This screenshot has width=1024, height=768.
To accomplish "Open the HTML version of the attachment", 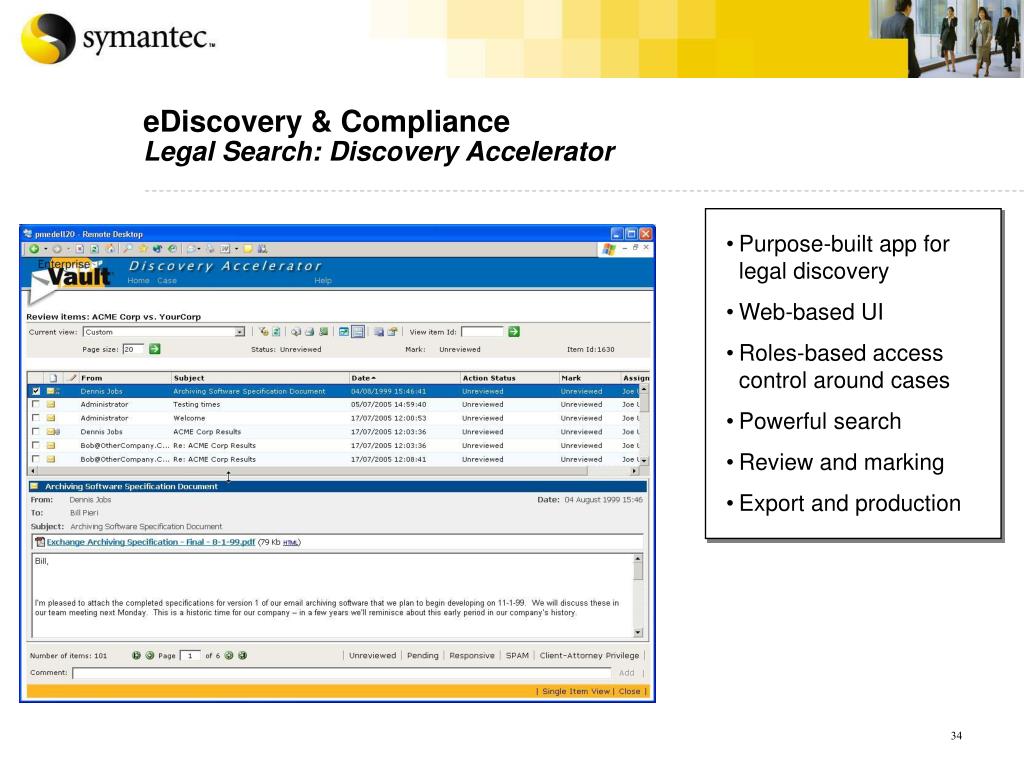I will pyautogui.click(x=291, y=543).
